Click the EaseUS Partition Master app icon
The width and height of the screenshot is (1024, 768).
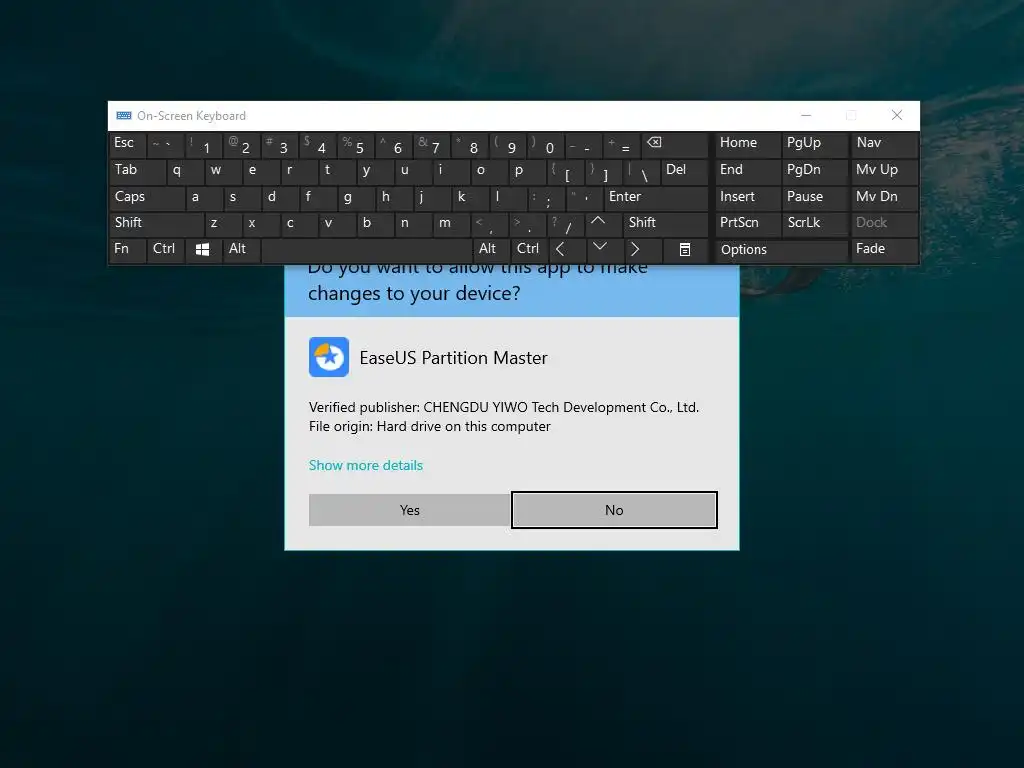coord(328,357)
